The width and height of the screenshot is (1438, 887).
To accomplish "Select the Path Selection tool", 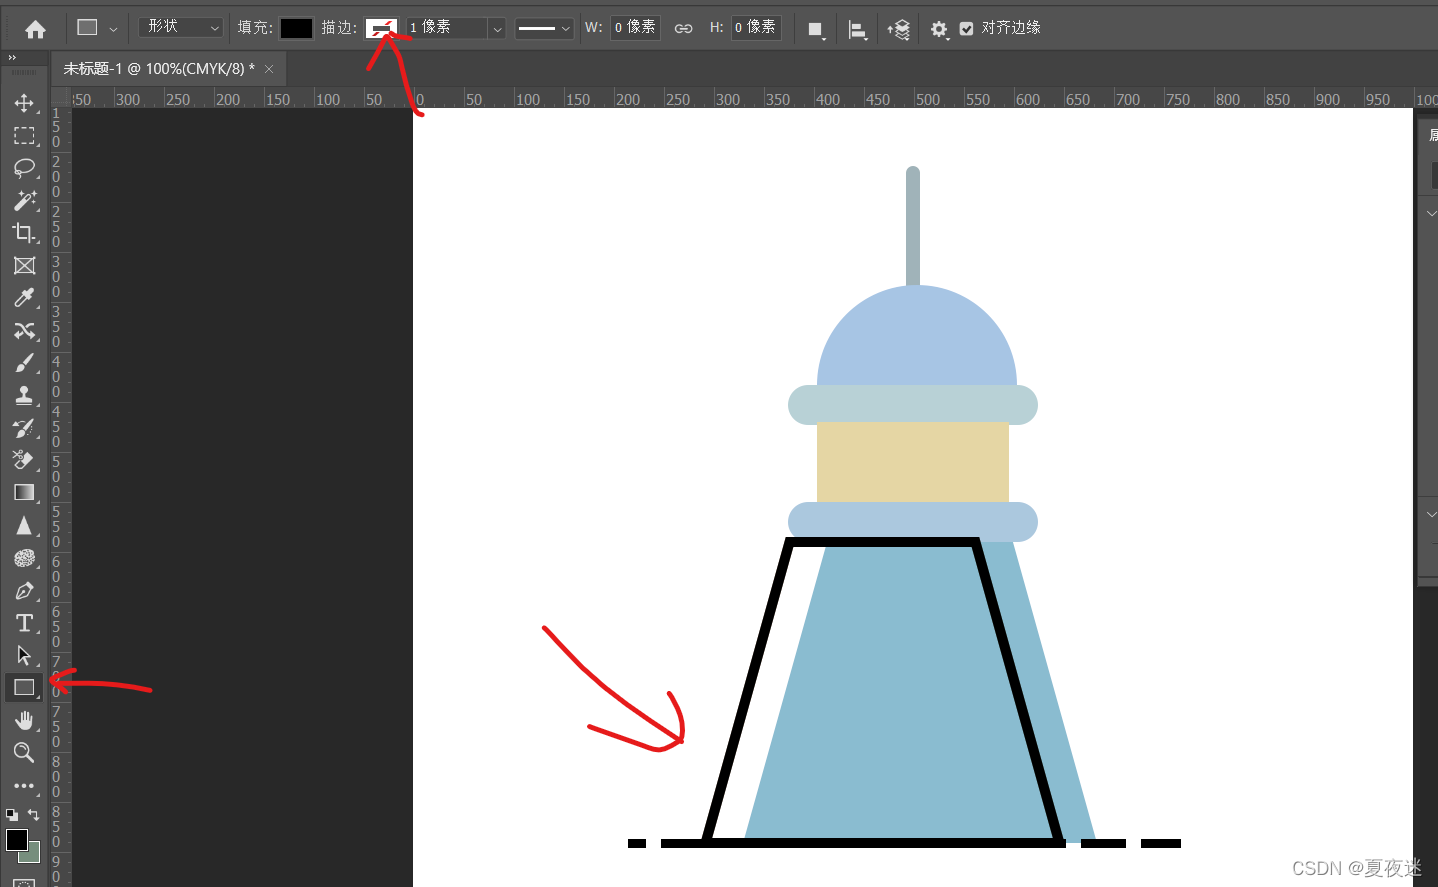I will [x=24, y=656].
